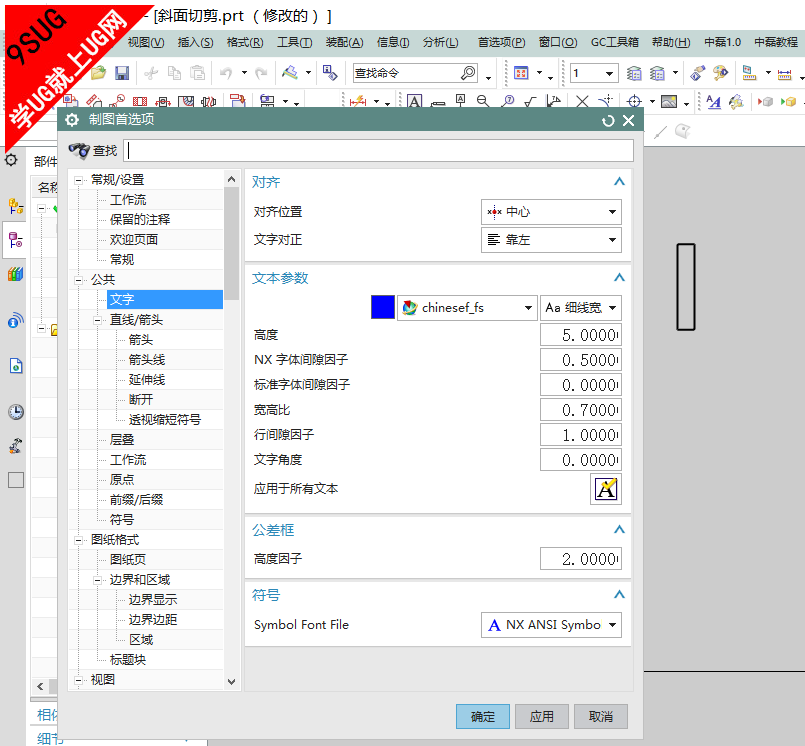Screen dimensions: 805x746
Task: Click the clock history icon in left sidebar
Action: [x=16, y=412]
